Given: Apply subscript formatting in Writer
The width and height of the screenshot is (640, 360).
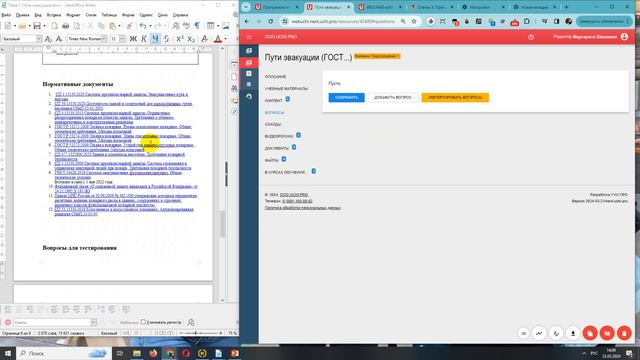Looking at the screenshot, I should point(191,39).
